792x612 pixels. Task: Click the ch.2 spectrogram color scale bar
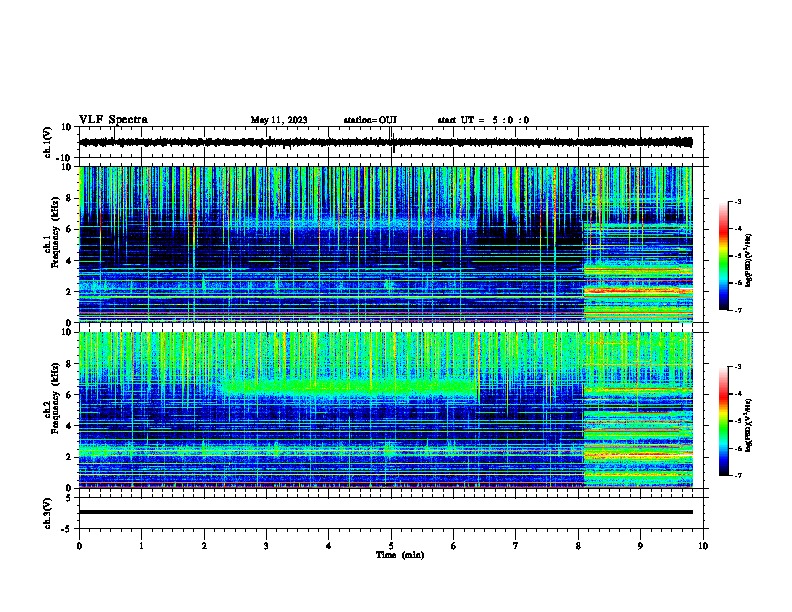tap(724, 421)
